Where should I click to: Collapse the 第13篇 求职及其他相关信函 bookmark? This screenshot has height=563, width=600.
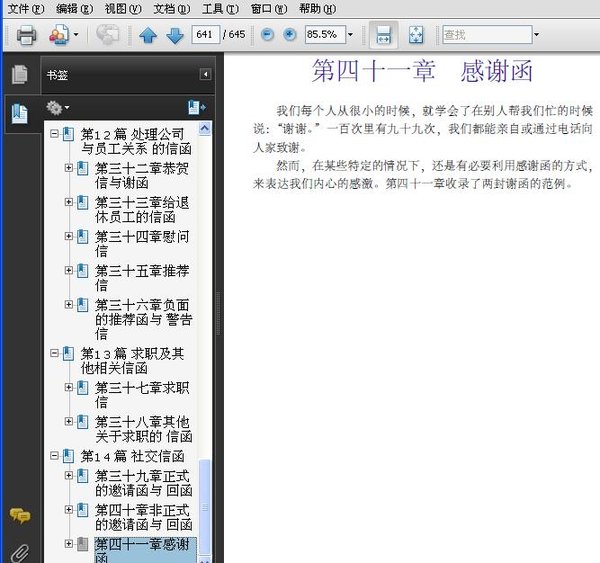54,353
